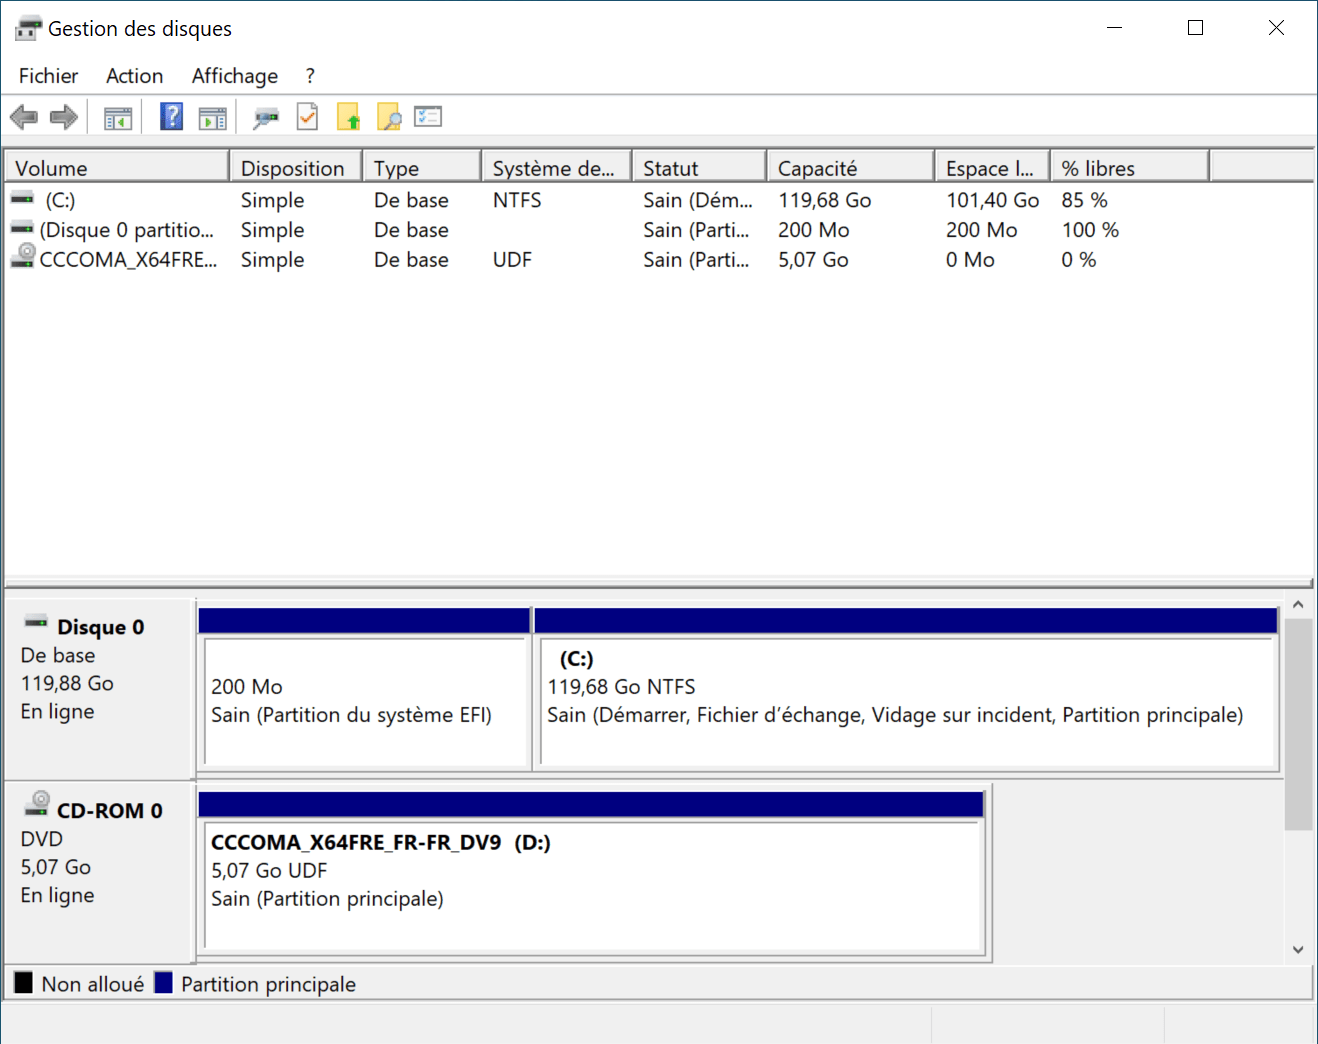
Task: Sort by the Type column header
Action: [x=422, y=168]
